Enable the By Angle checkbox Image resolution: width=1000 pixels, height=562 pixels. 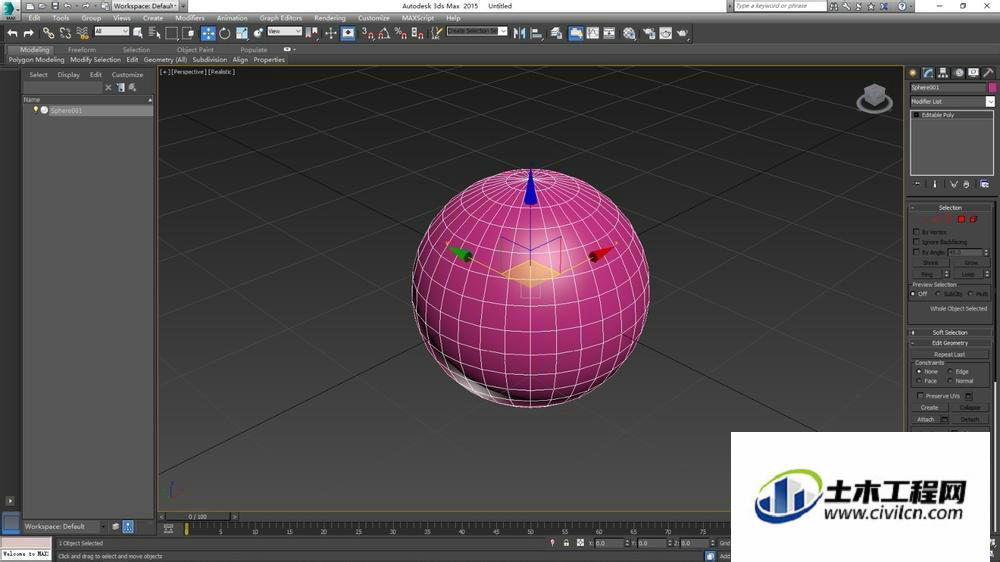pos(916,253)
